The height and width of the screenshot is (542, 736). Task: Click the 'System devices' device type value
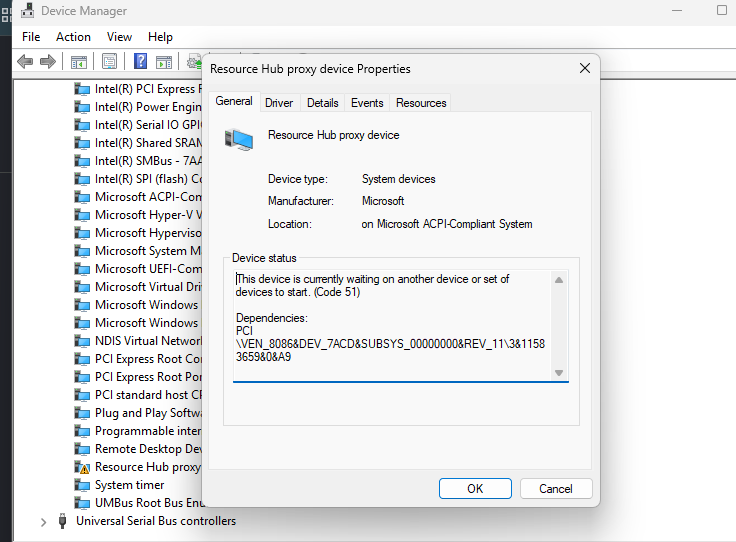click(x=399, y=179)
